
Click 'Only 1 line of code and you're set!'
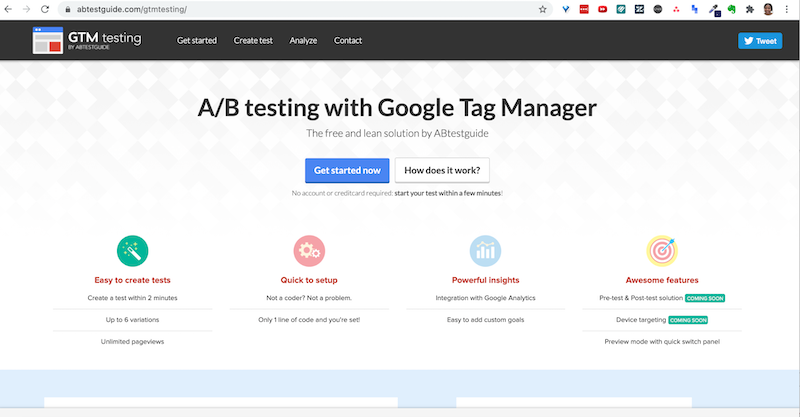309,320
